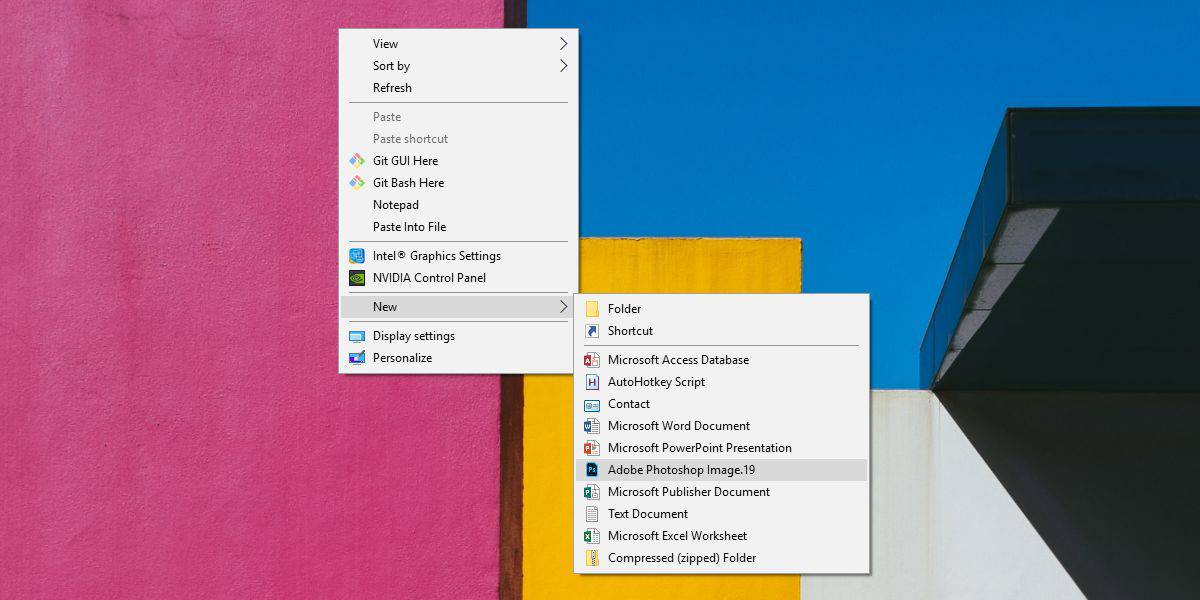The height and width of the screenshot is (600, 1200).
Task: Click the Microsoft Word Document icon
Action: pyautogui.click(x=592, y=426)
